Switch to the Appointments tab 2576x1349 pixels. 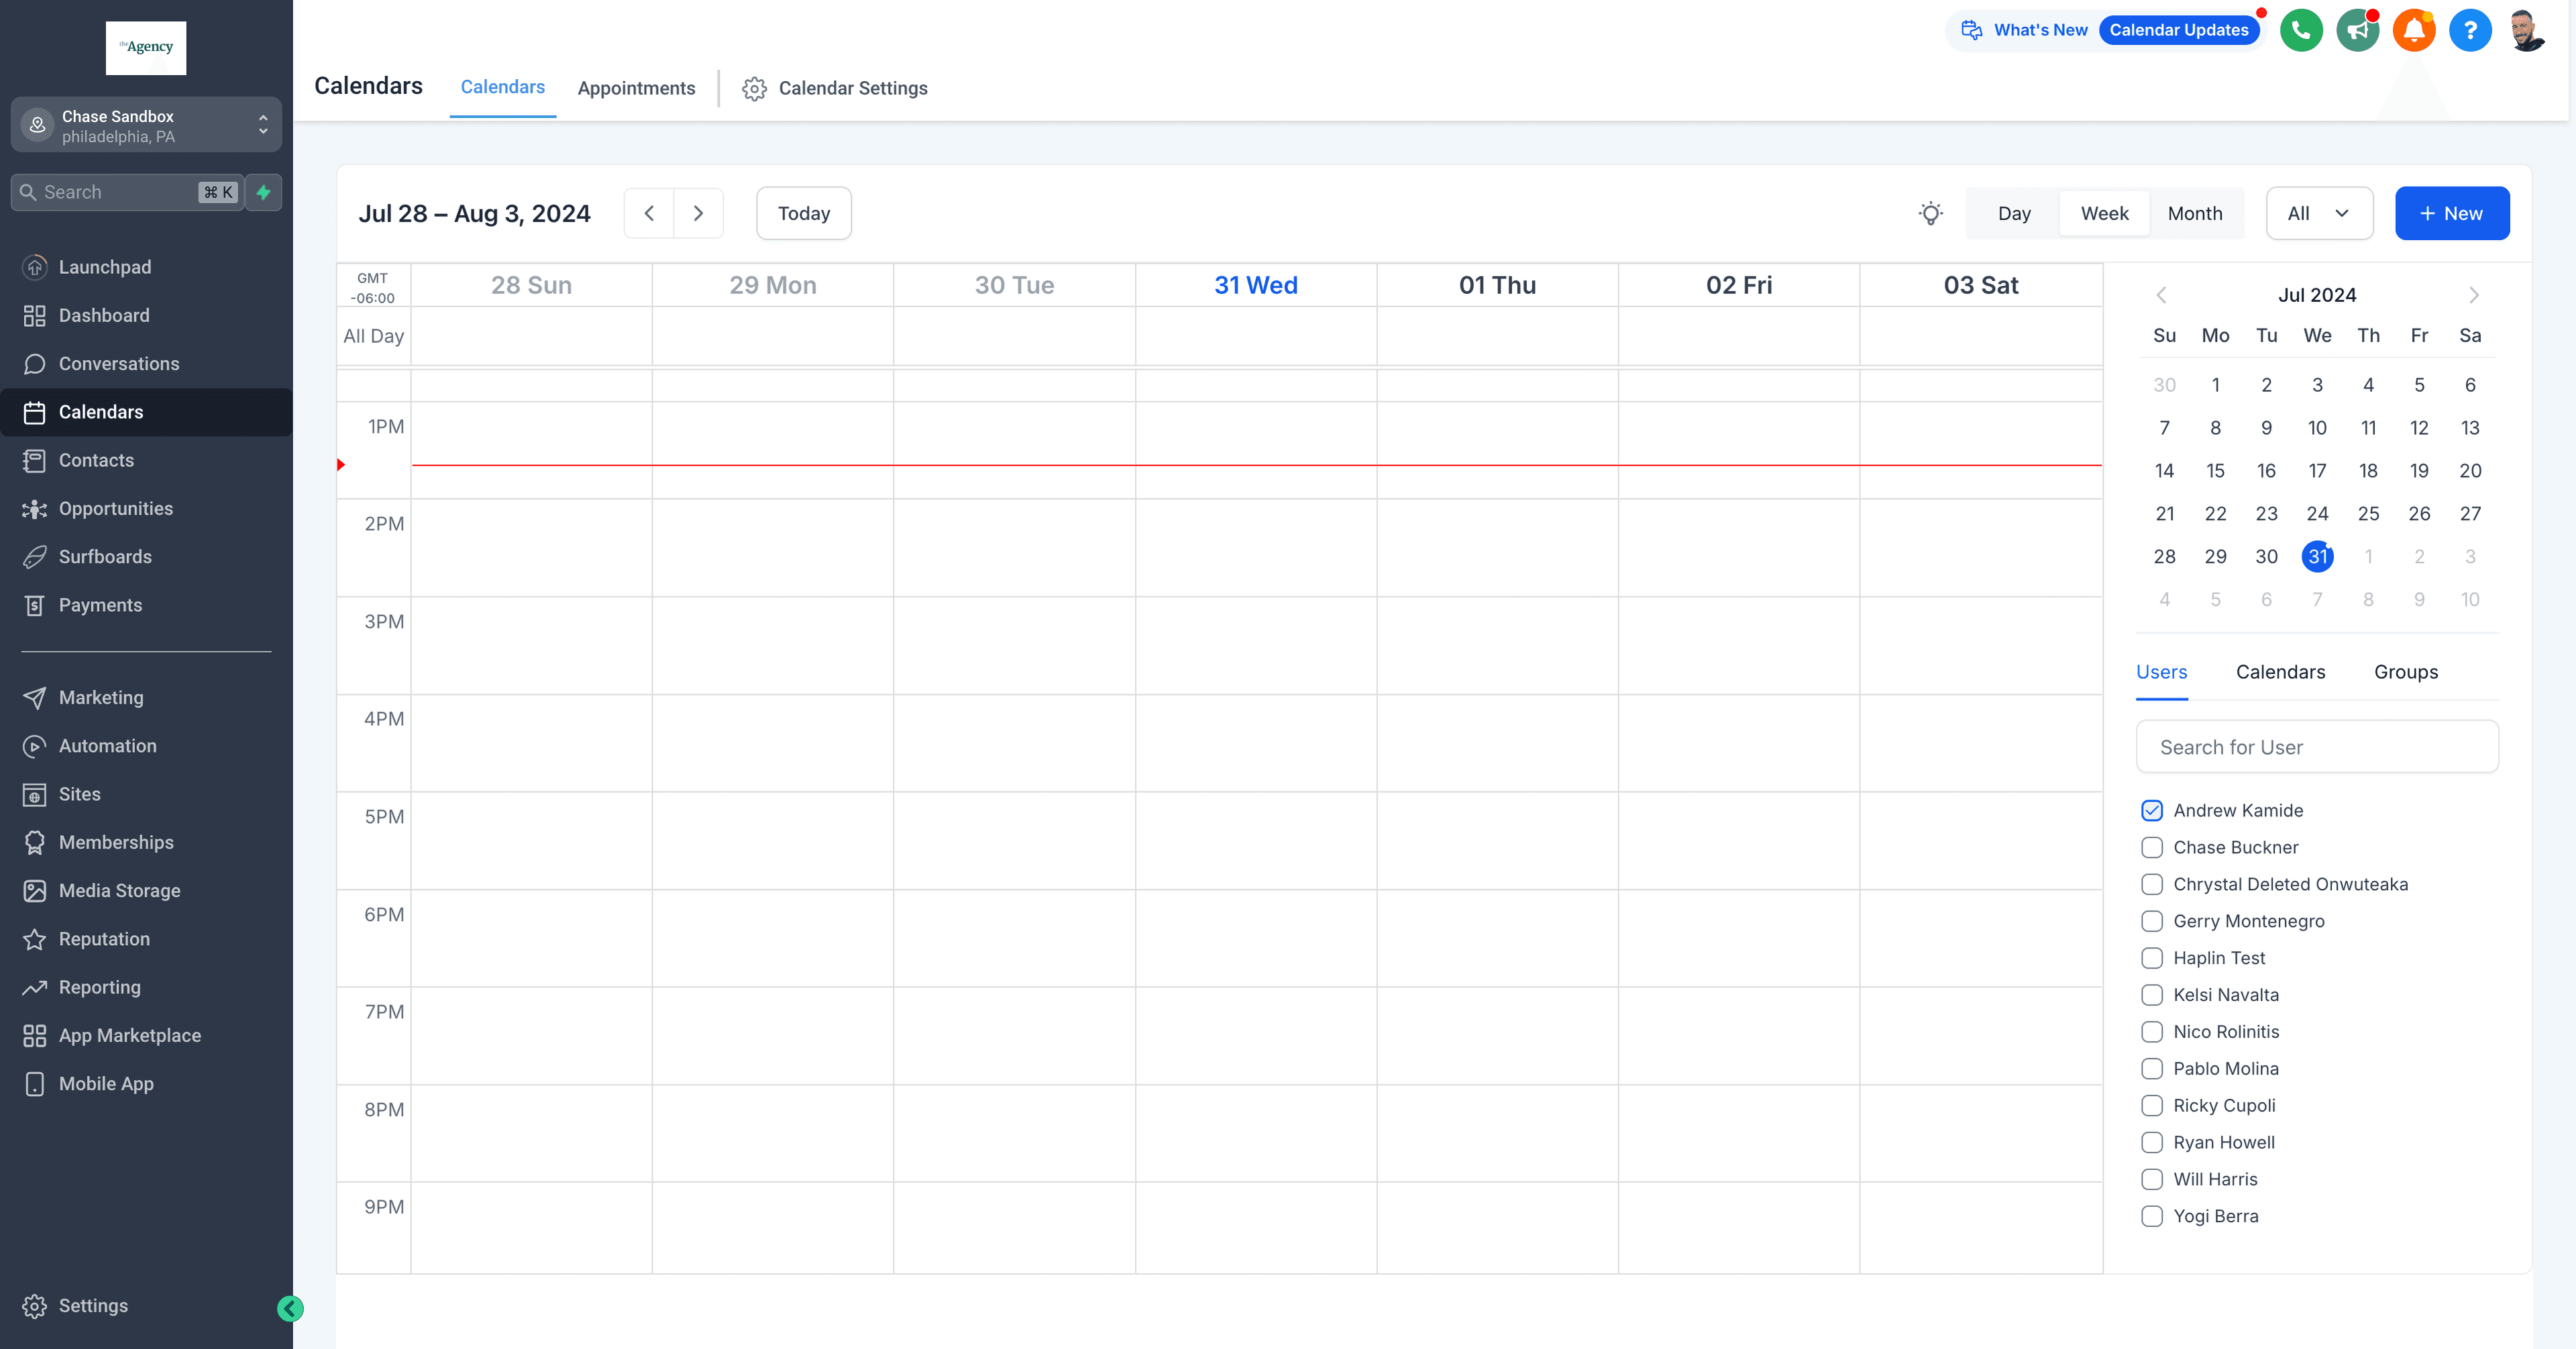tap(636, 88)
